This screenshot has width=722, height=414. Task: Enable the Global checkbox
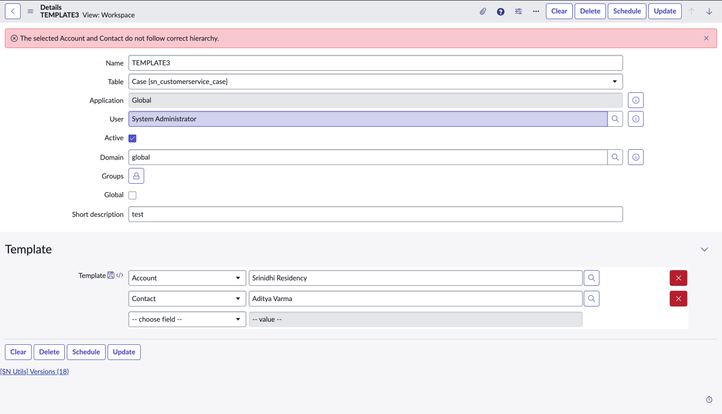click(132, 195)
